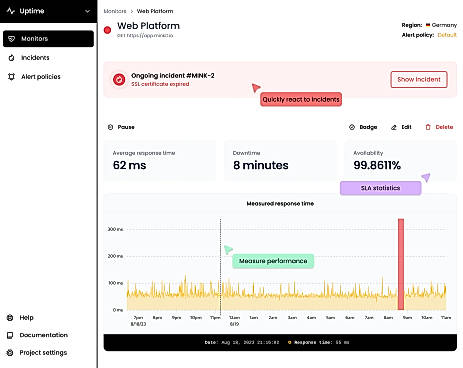
Task: Click the Uptime pulse logo icon
Action: tap(11, 11)
